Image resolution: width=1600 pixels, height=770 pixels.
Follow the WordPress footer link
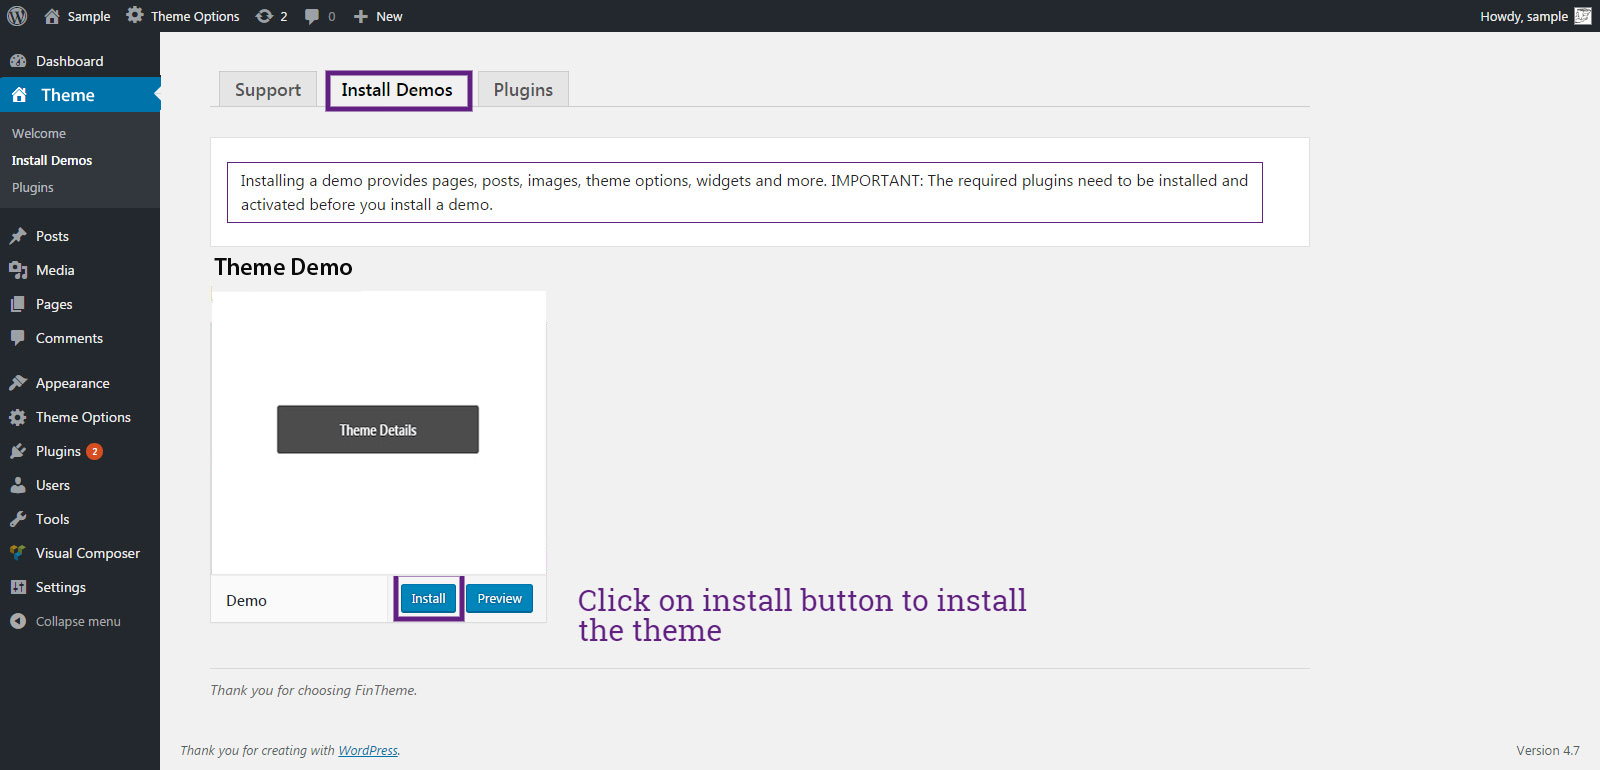[367, 750]
